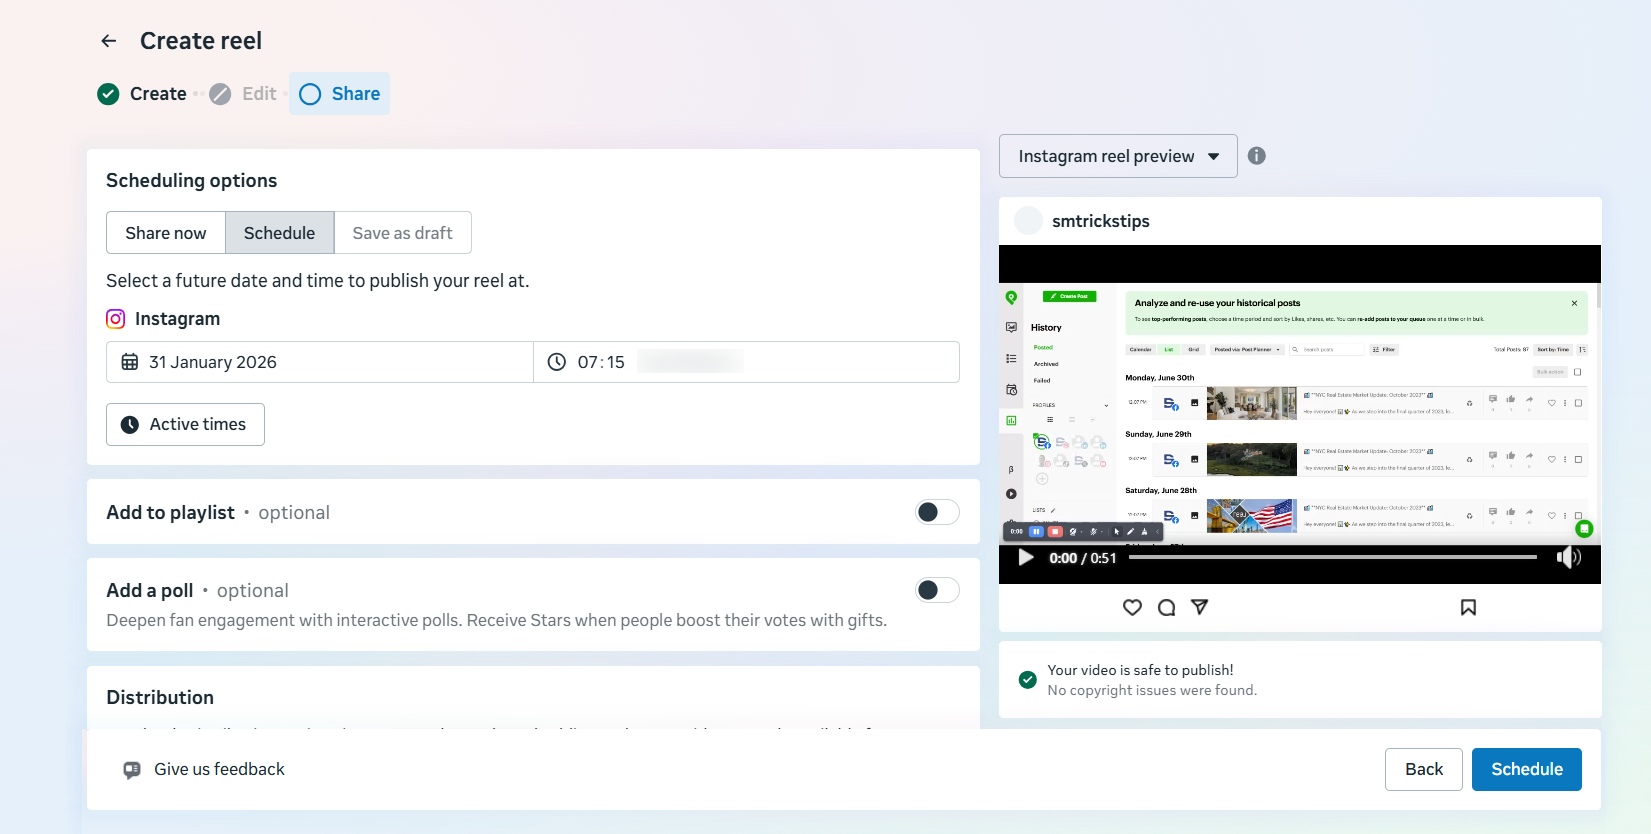This screenshot has width=1651, height=834.
Task: Mute the preview video volume icon
Action: 1568,558
